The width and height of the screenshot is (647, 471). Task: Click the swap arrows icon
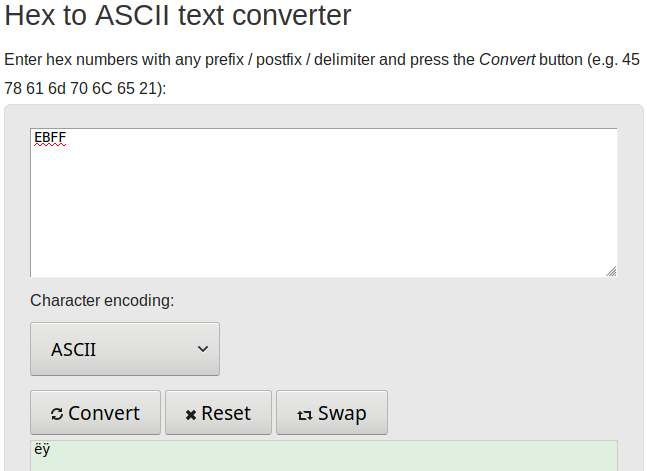(305, 414)
